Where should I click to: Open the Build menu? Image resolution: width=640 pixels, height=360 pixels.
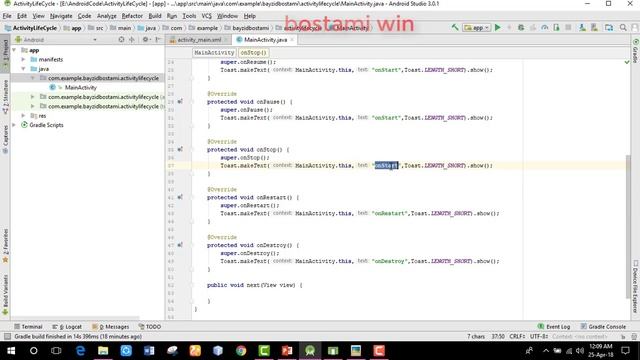155,16
